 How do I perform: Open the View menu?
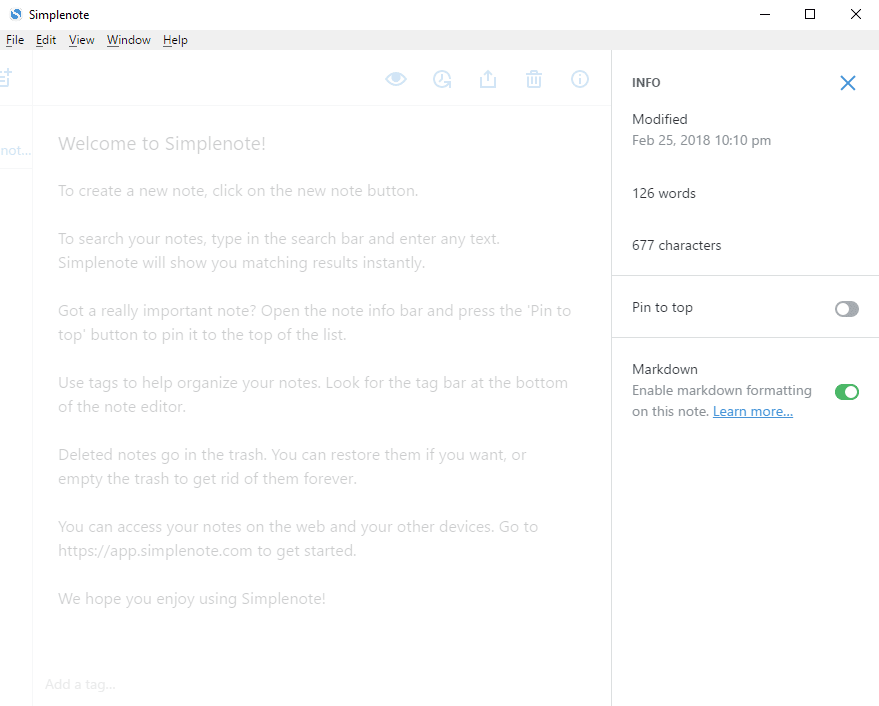pyautogui.click(x=81, y=40)
